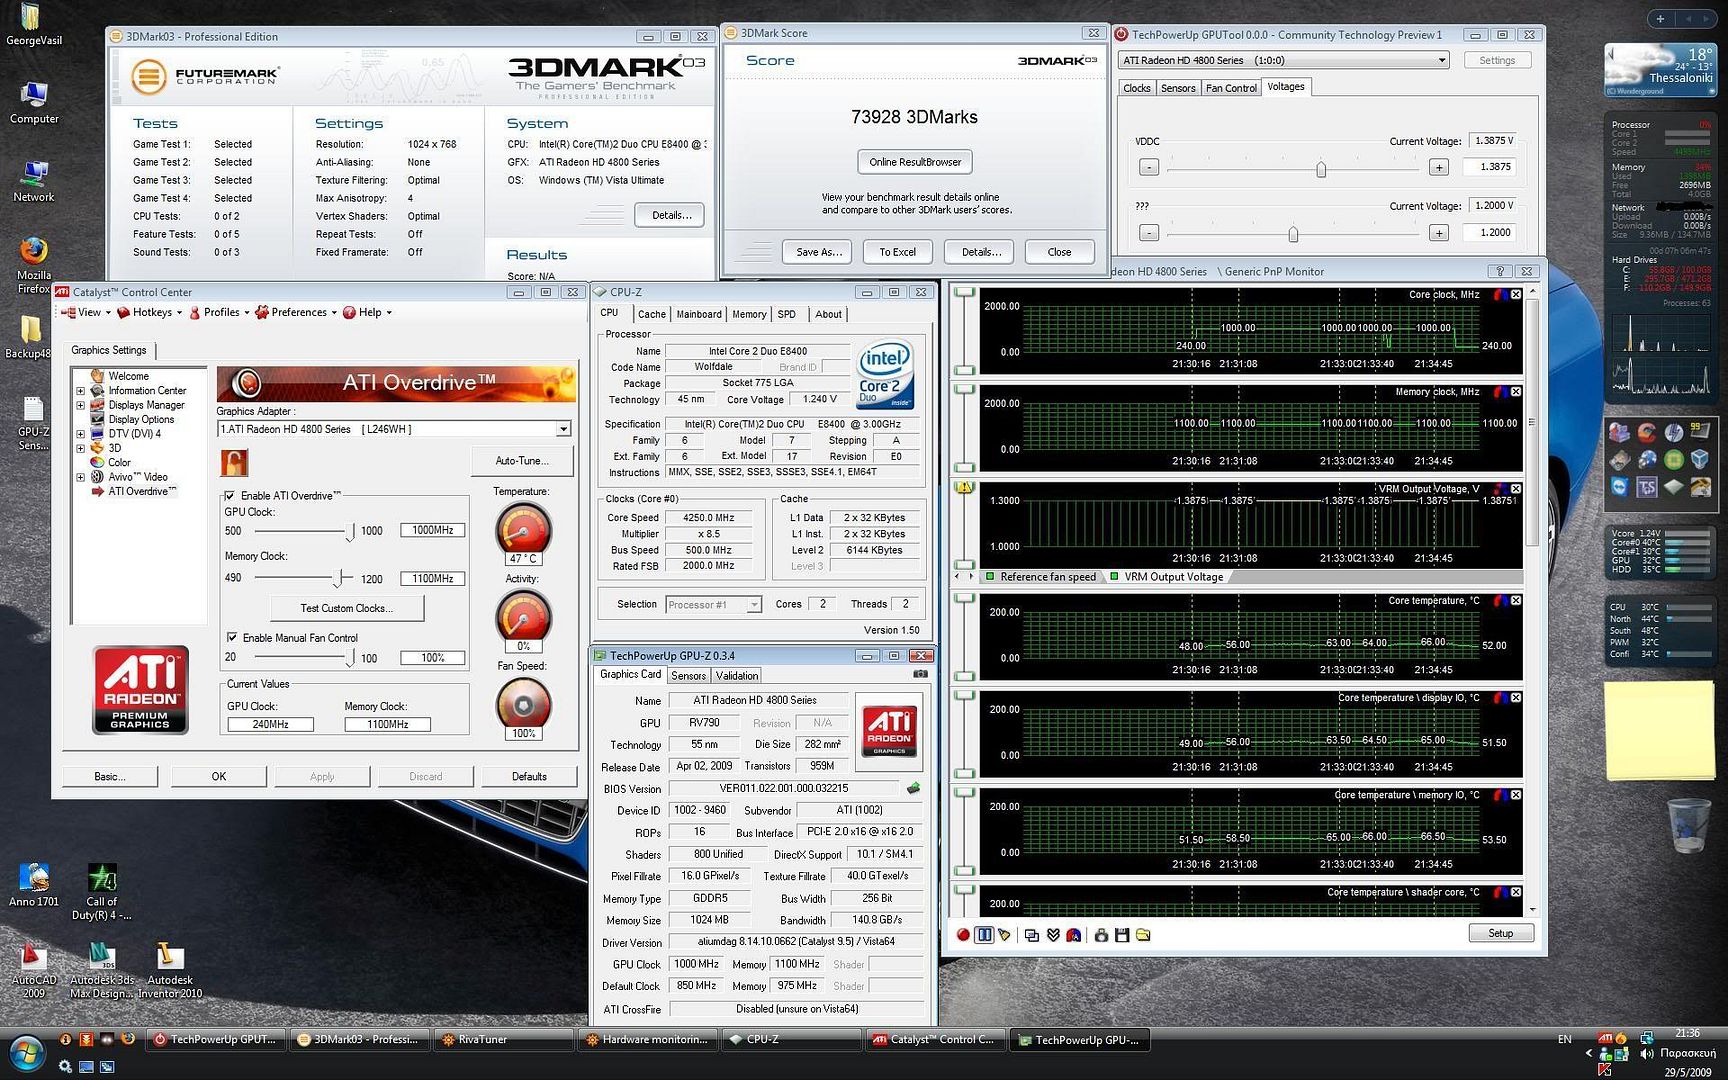Click Test Custom Clocks button
1728x1080 pixels.
(x=346, y=608)
